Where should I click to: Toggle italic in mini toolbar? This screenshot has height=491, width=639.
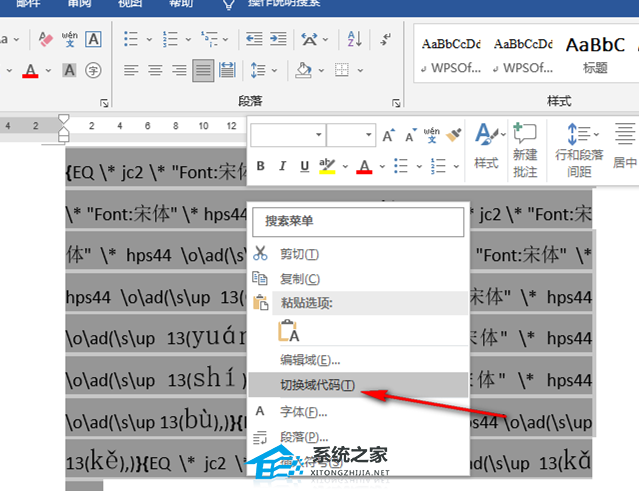tap(282, 166)
